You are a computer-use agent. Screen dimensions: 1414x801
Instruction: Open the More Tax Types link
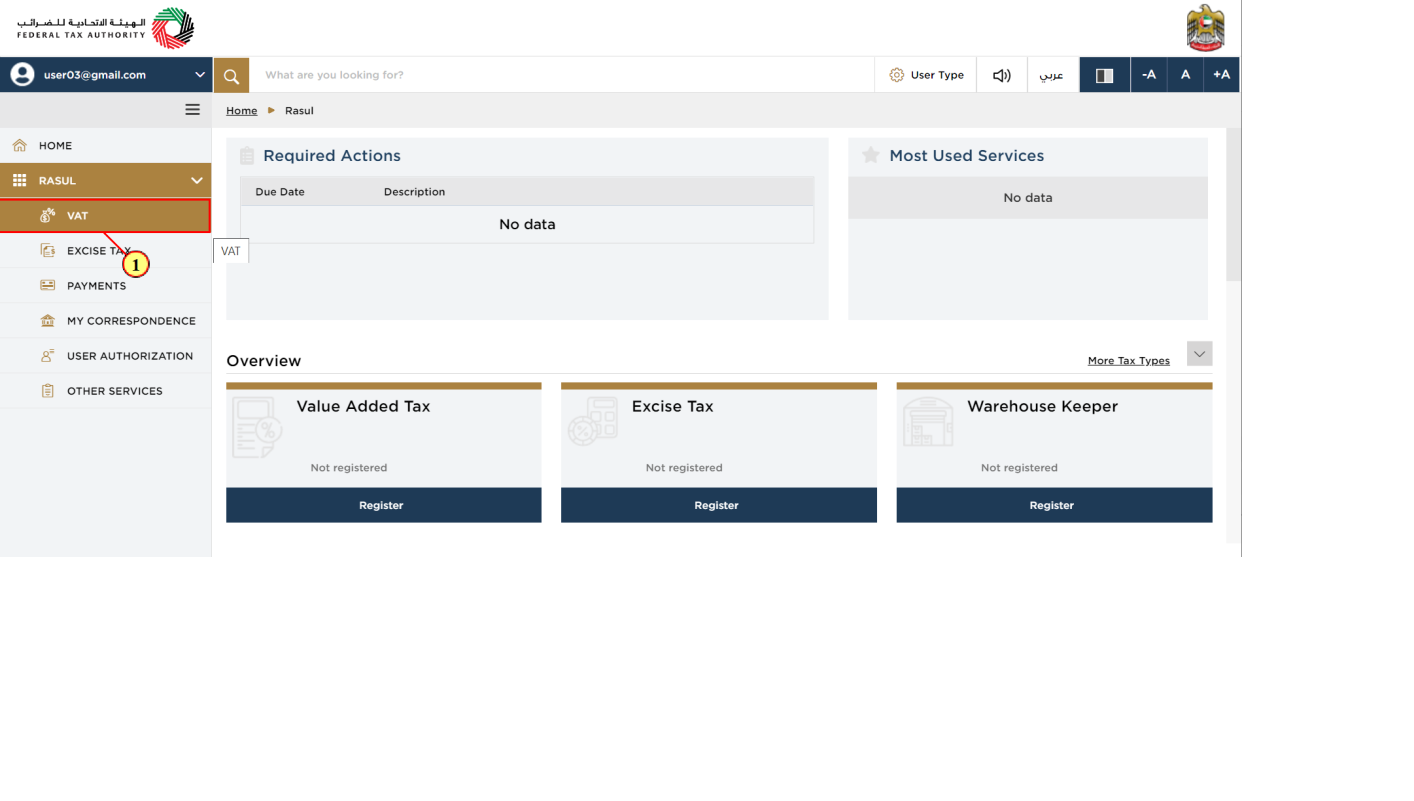point(1128,361)
